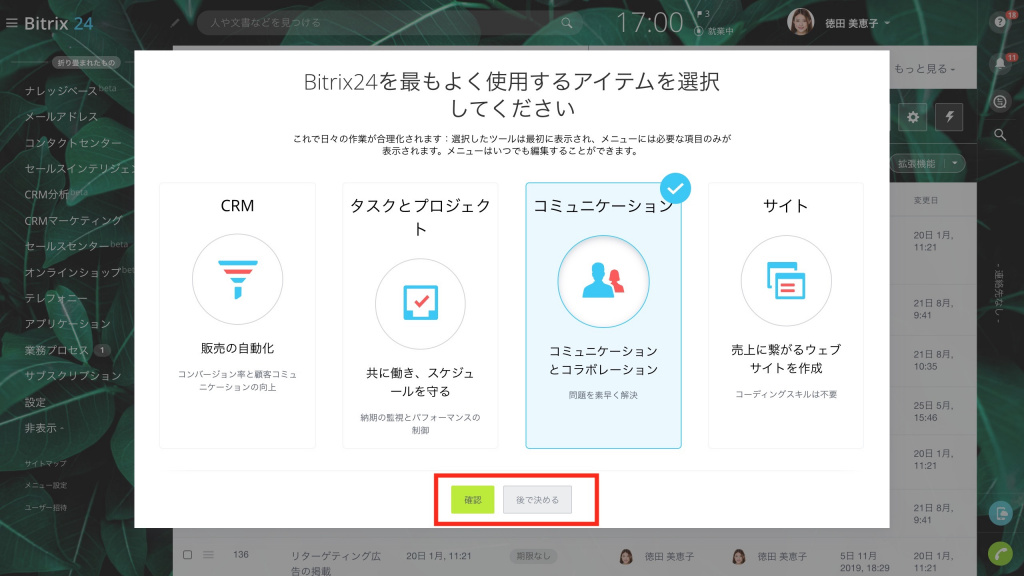The height and width of the screenshot is (576, 1024).
Task: Open CRMマーケティング in the sidebar
Action: (x=73, y=220)
